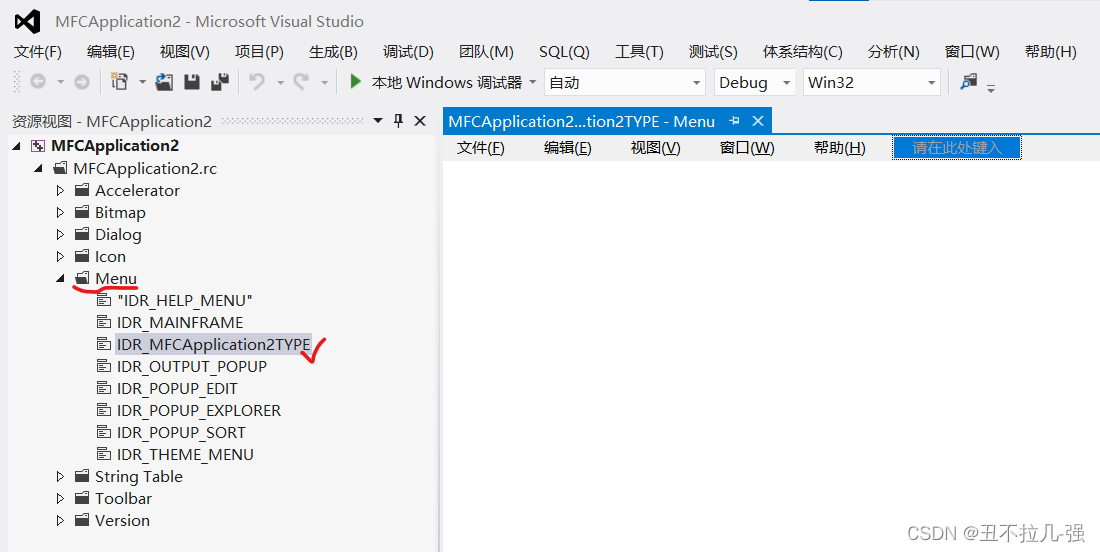Image resolution: width=1100 pixels, height=552 pixels.
Task: Click the Find in Files toolbar icon
Action: click(x=969, y=82)
